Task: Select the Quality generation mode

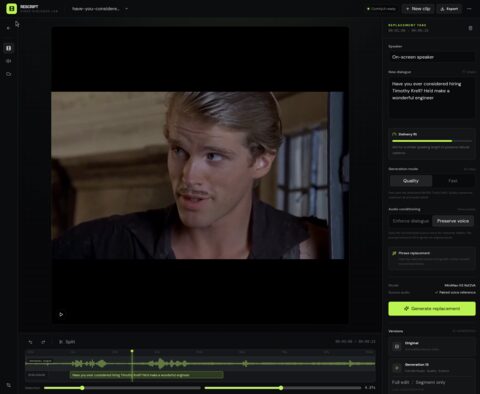Action: coord(411,181)
